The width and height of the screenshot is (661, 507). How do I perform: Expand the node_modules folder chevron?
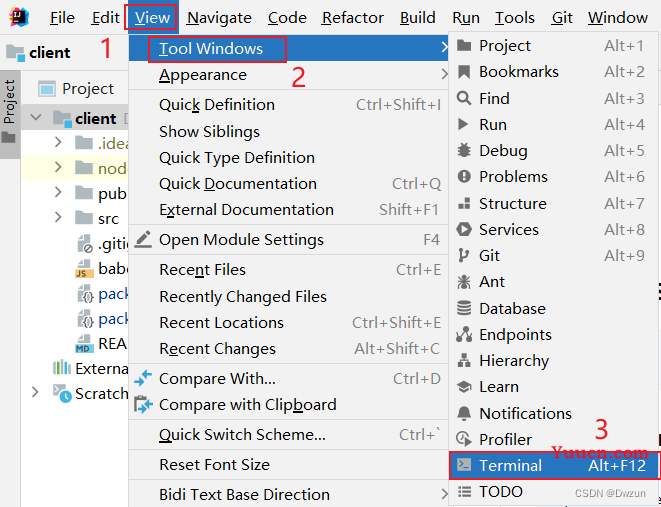pyautogui.click(x=58, y=168)
